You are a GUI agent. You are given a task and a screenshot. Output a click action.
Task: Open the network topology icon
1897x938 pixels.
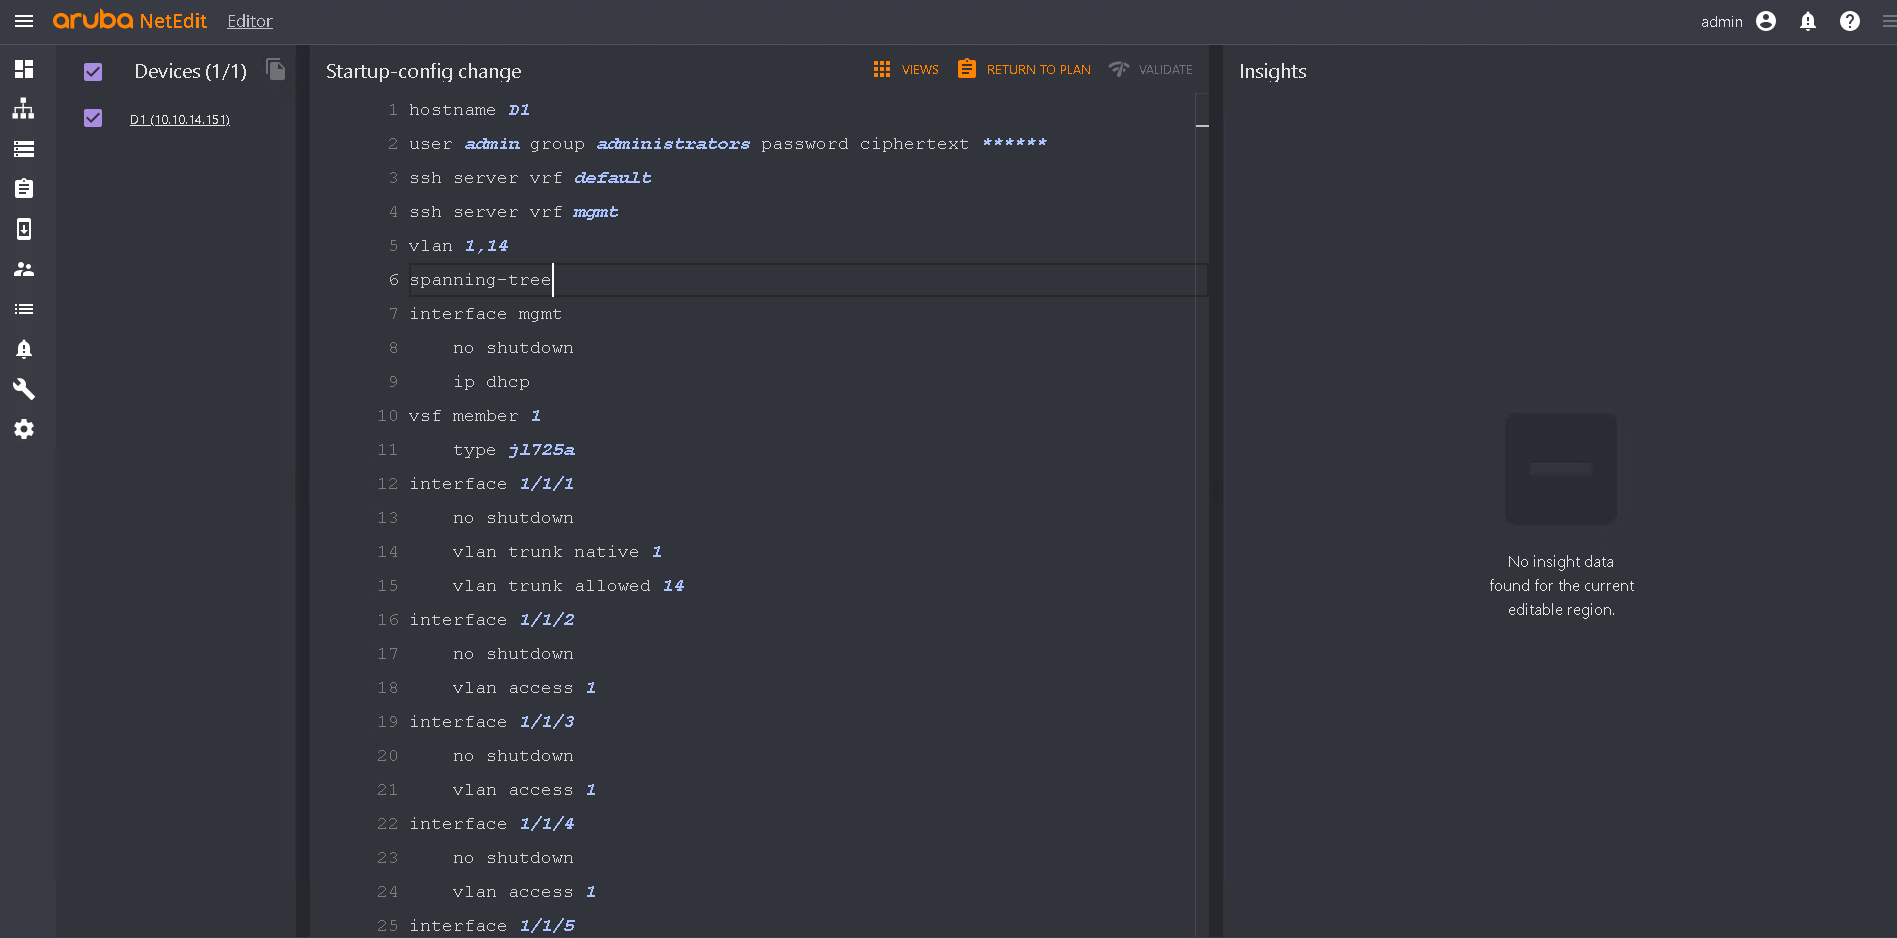pos(24,109)
